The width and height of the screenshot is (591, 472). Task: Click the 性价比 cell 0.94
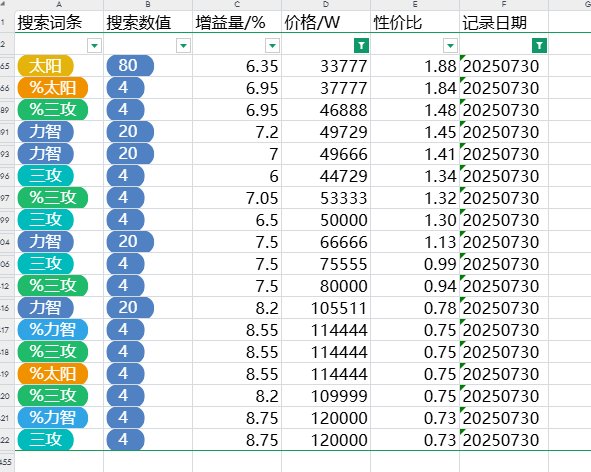click(x=415, y=286)
